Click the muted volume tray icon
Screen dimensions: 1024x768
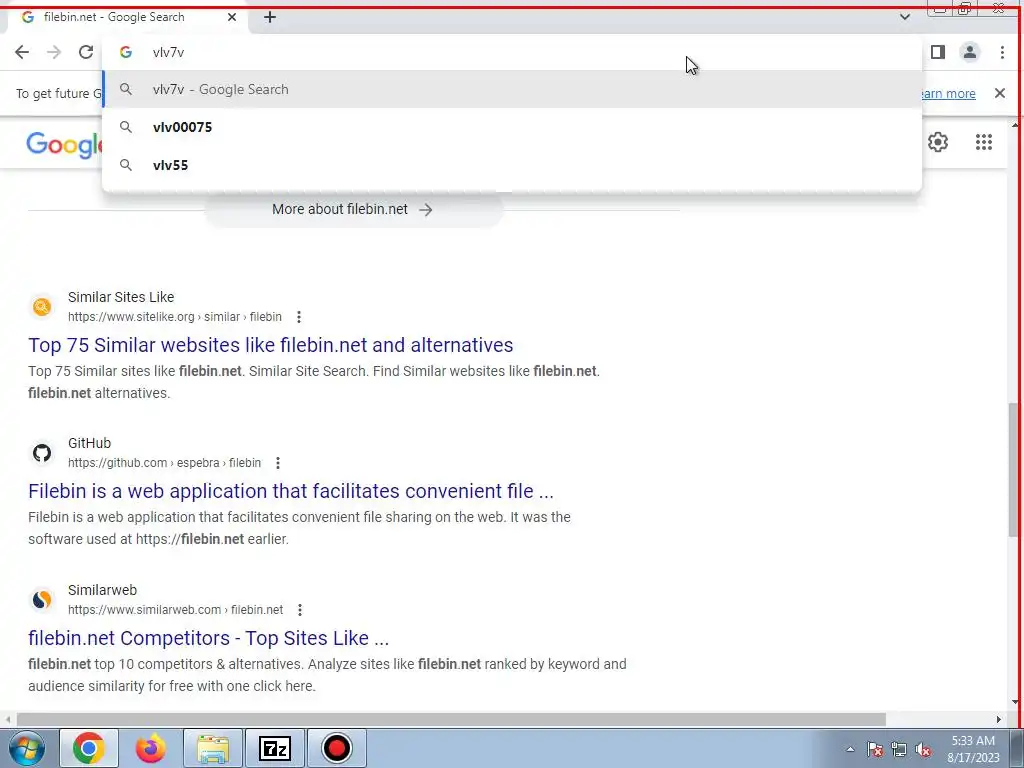coord(923,750)
